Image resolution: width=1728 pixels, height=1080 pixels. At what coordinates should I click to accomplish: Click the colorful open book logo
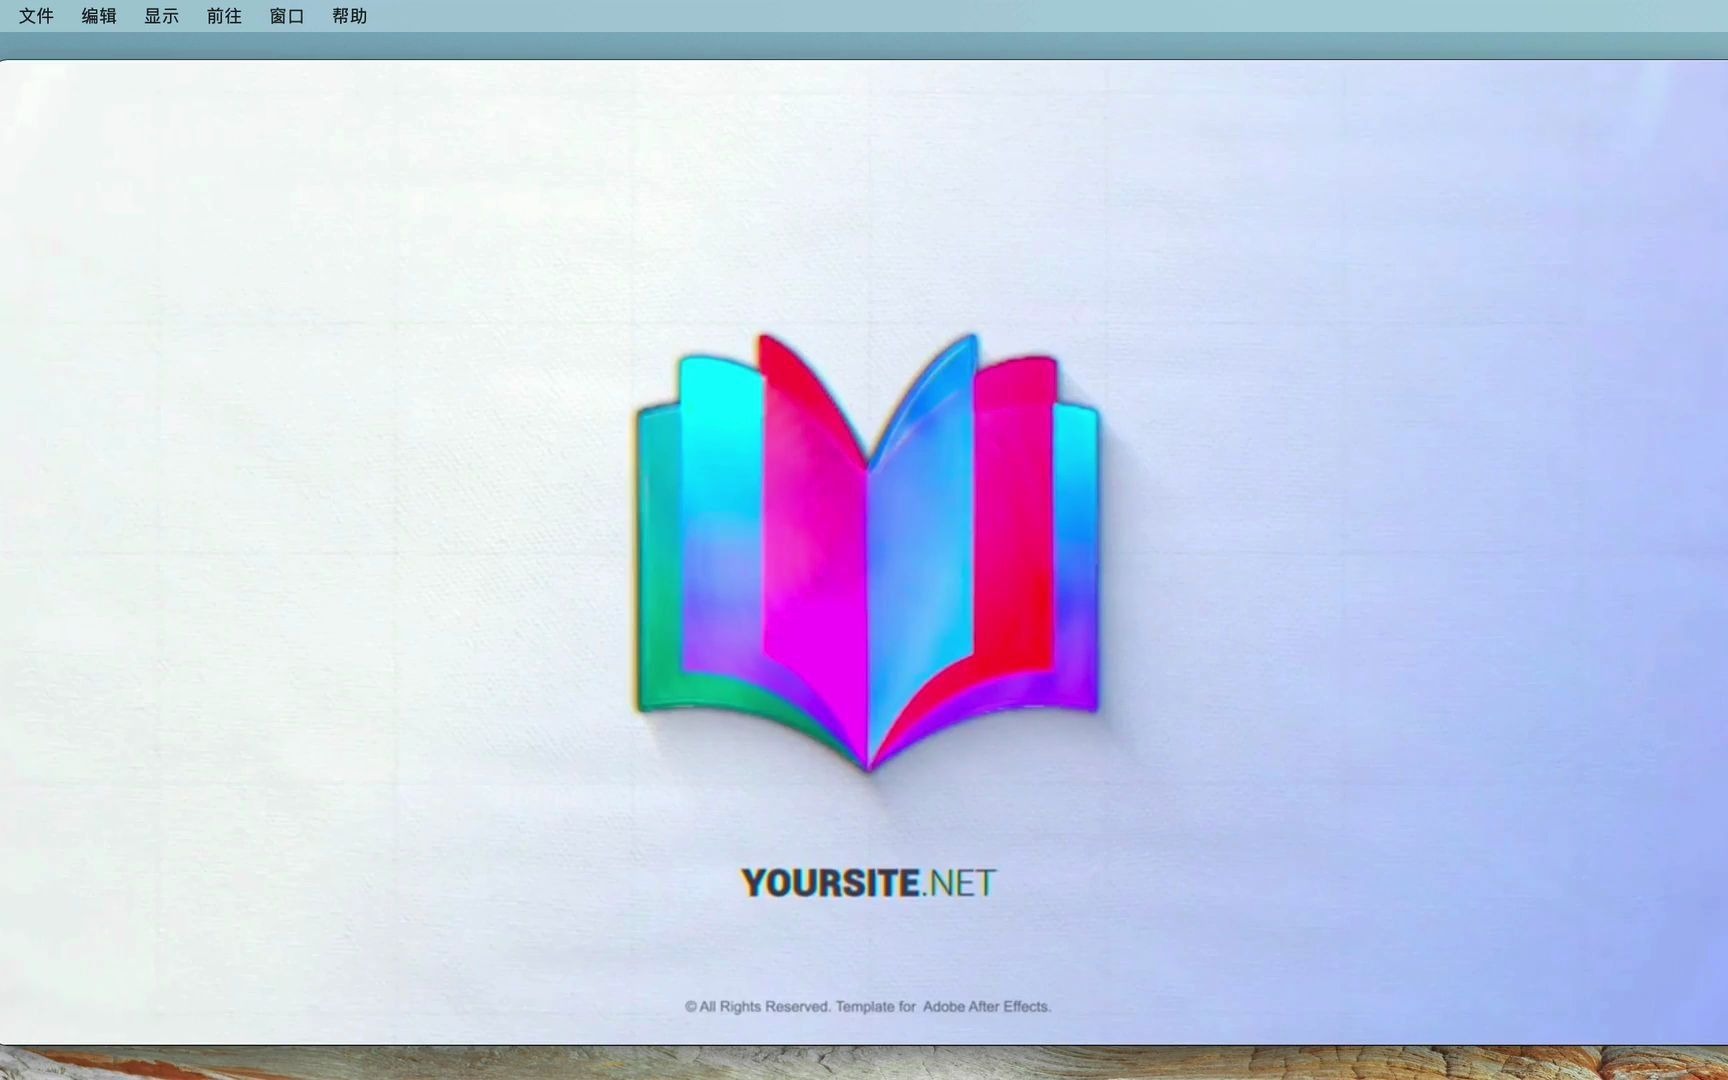pos(867,552)
